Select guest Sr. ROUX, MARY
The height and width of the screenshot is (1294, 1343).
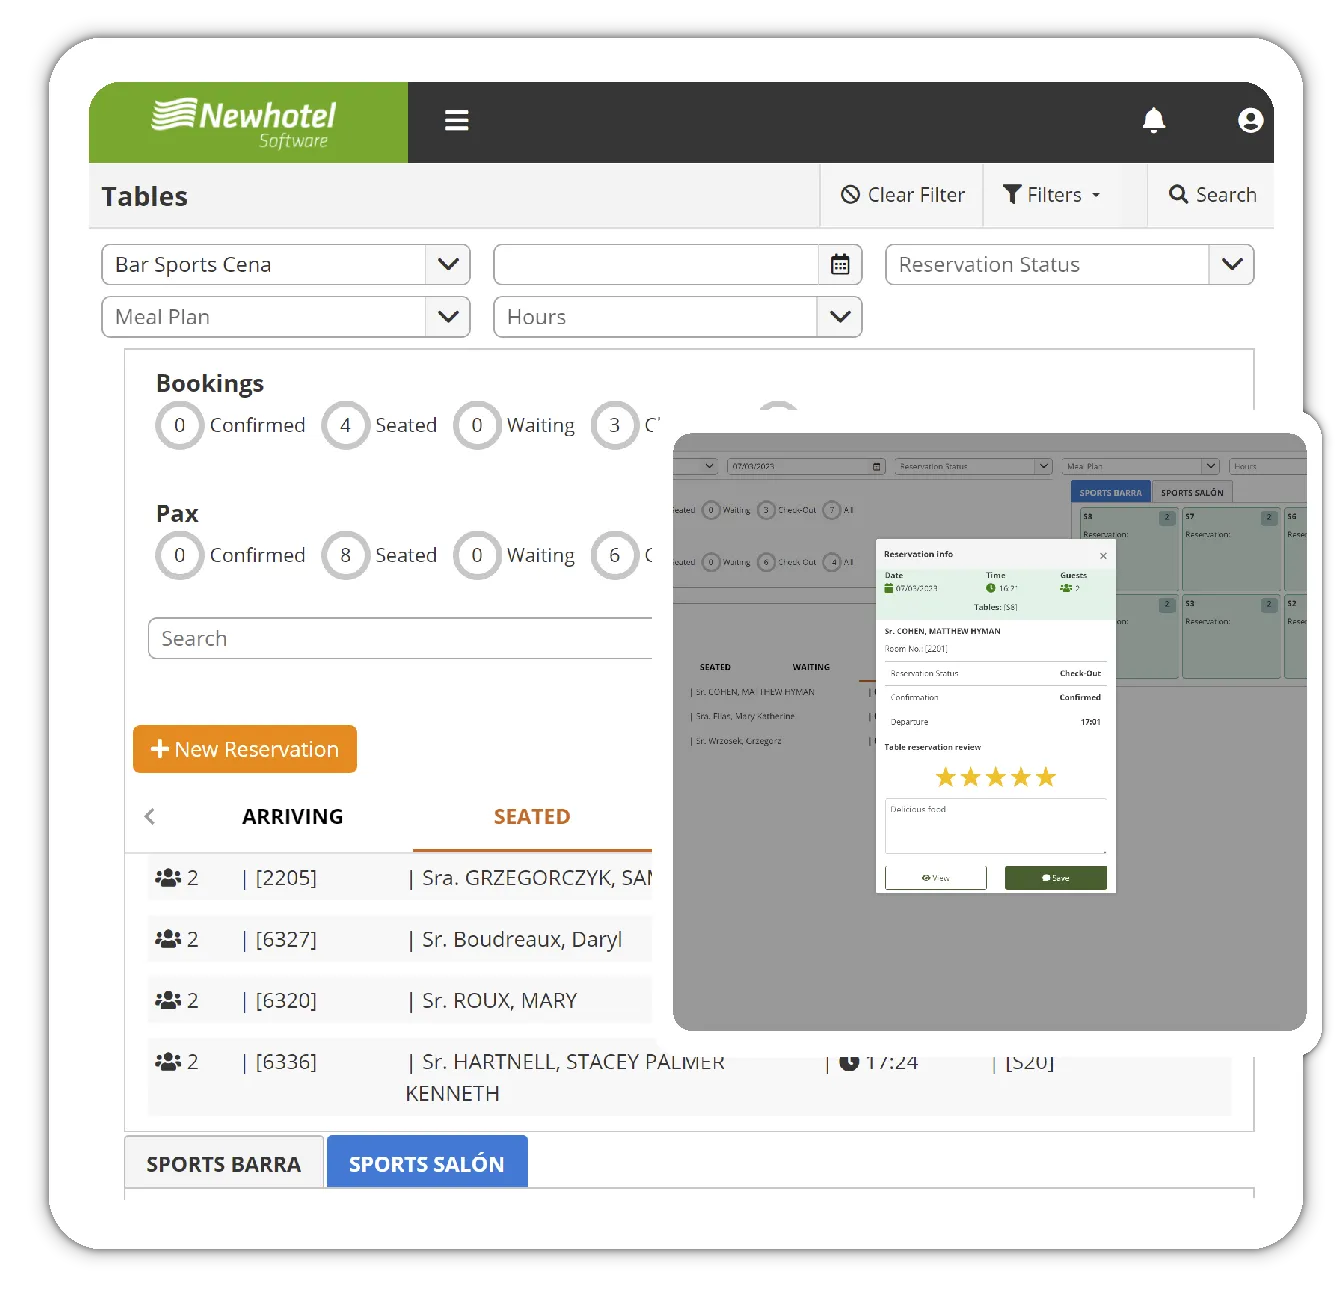pyautogui.click(x=499, y=1000)
